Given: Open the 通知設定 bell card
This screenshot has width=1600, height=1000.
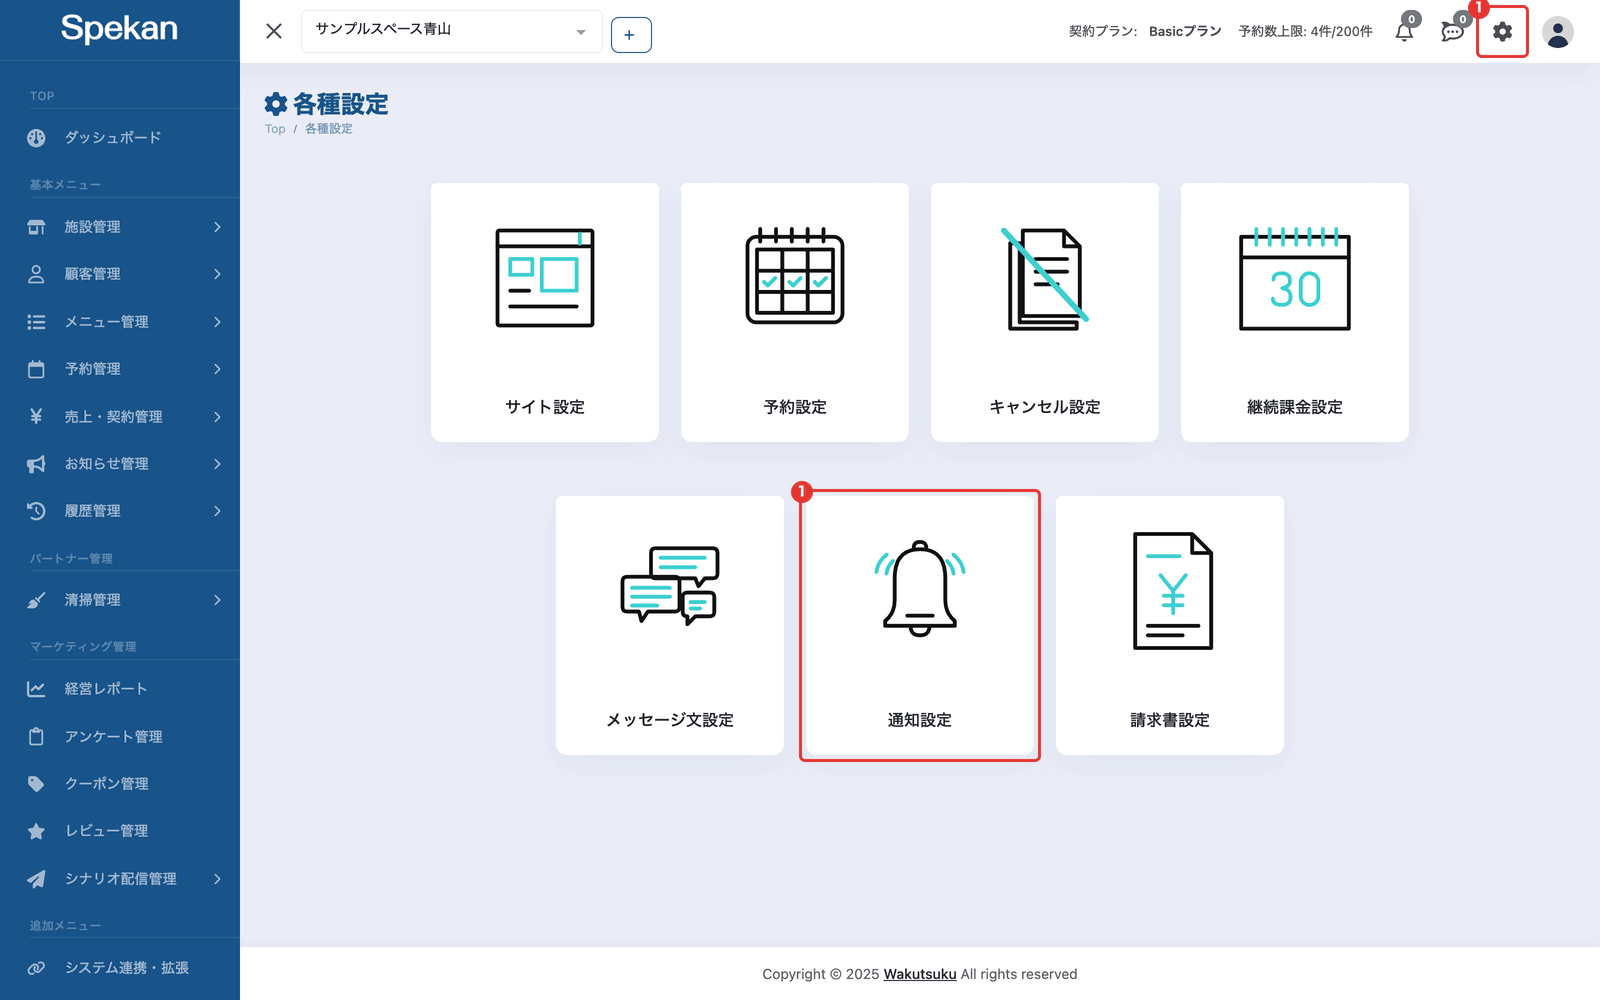Looking at the screenshot, I should pos(920,625).
